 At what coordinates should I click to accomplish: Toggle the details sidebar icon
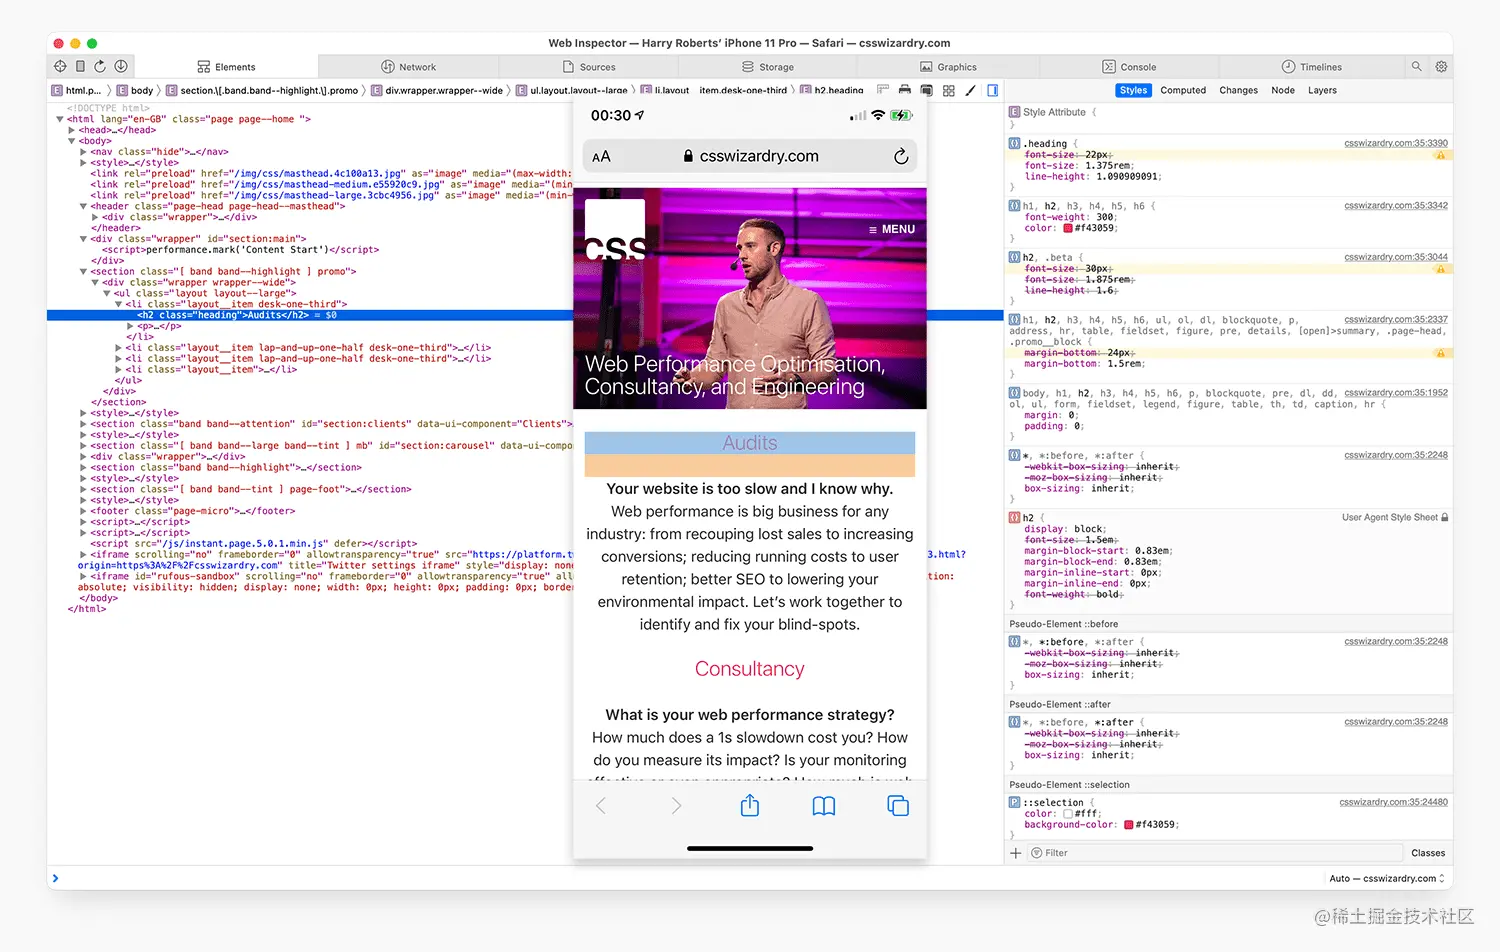993,90
